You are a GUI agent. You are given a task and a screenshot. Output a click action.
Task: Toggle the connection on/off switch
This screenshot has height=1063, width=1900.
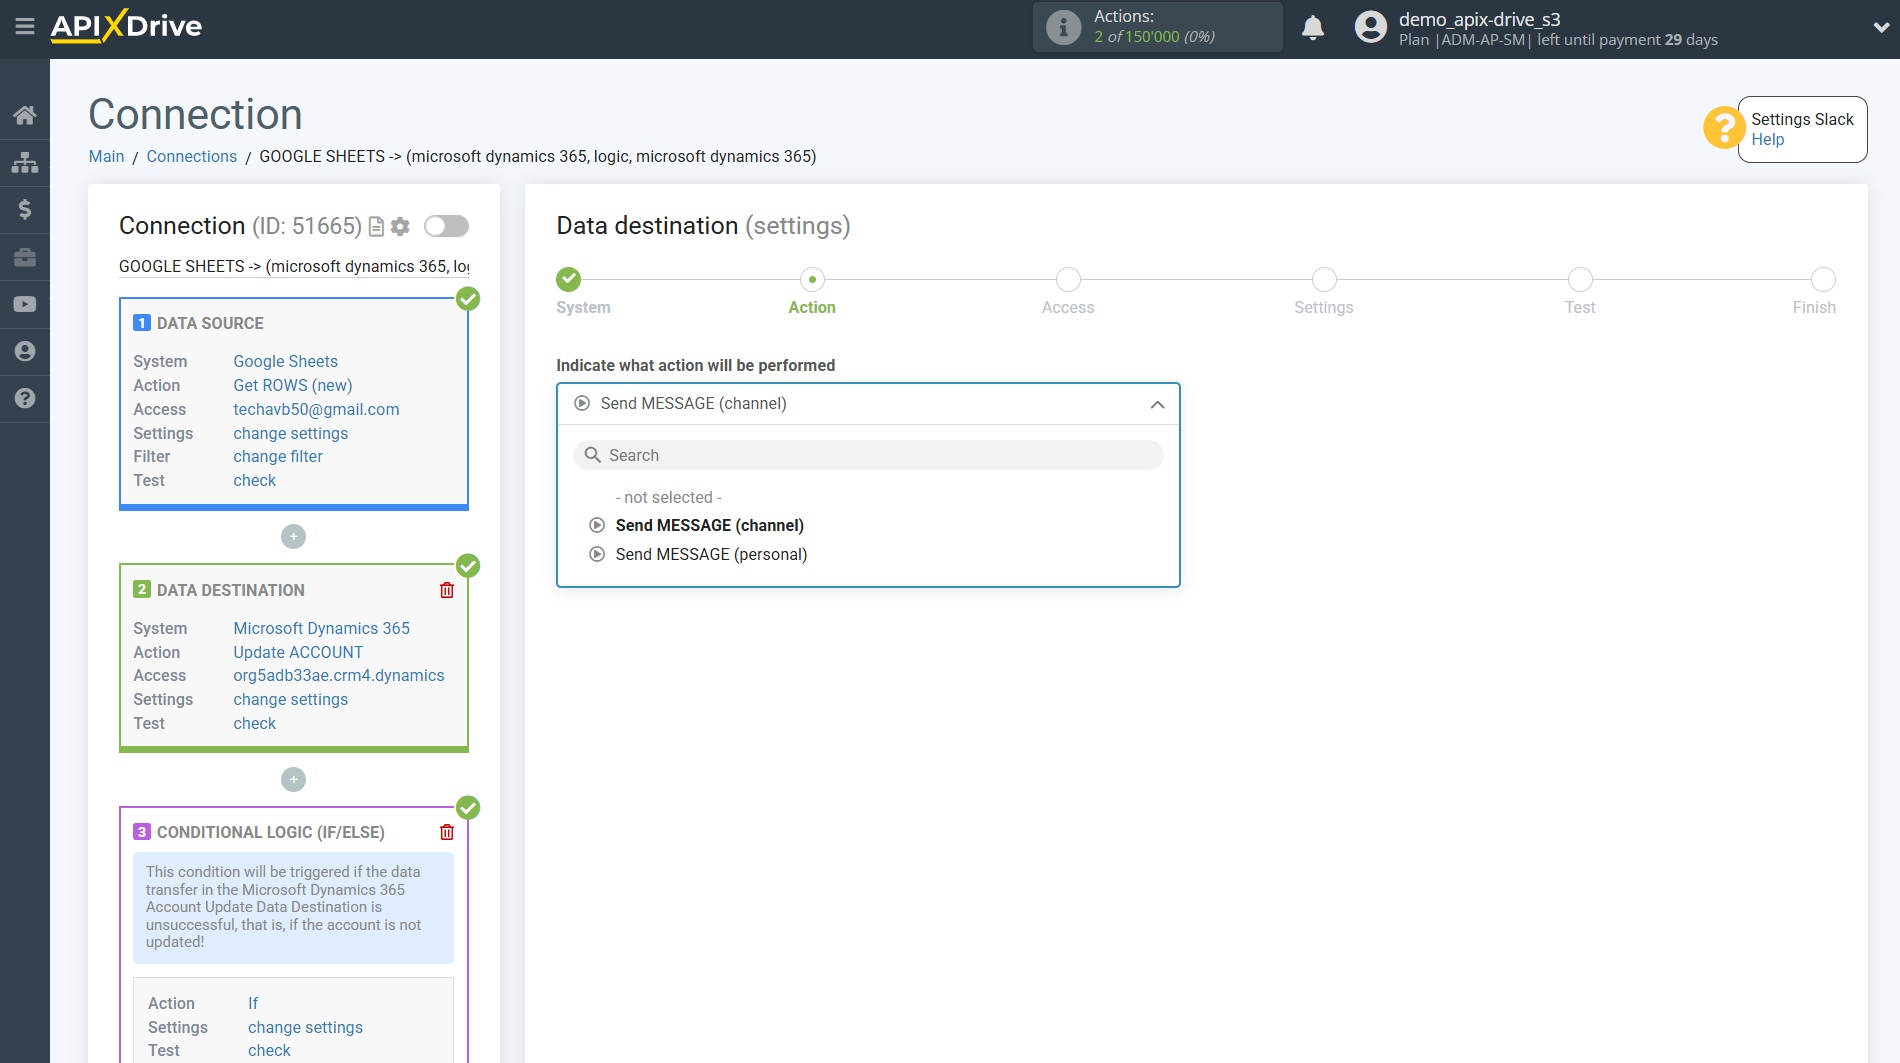[446, 226]
